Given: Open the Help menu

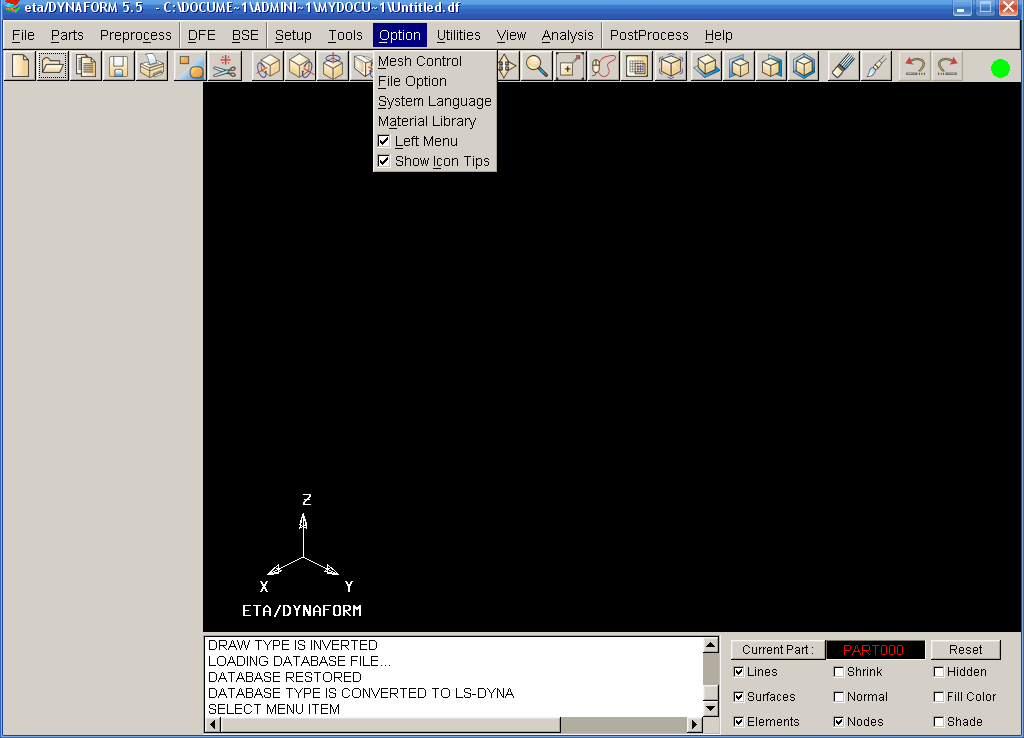Looking at the screenshot, I should pyautogui.click(x=718, y=35).
